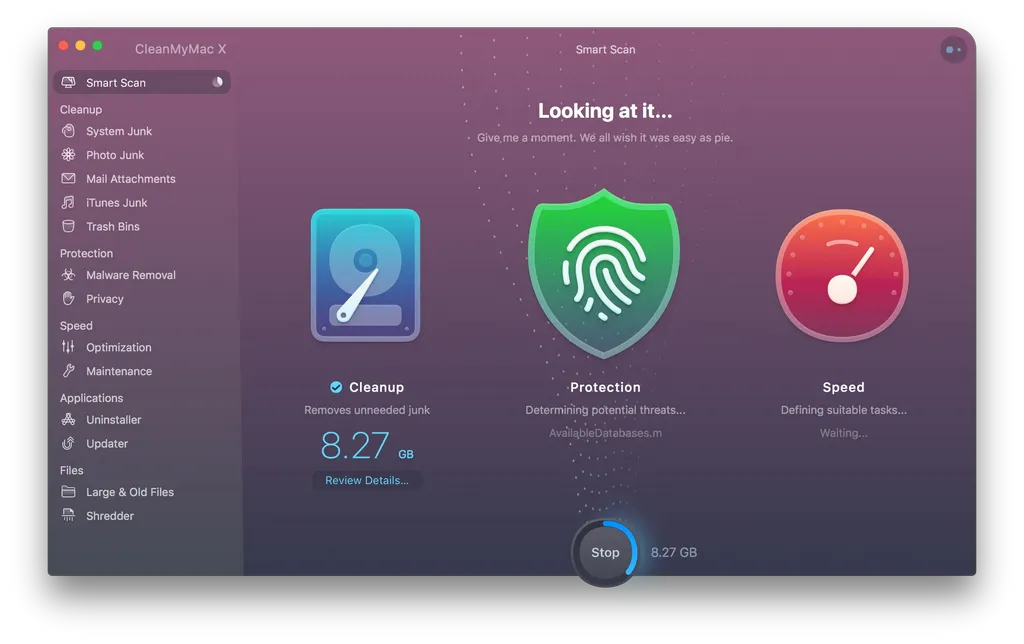Click the "Looking at it..." heading

[605, 111]
